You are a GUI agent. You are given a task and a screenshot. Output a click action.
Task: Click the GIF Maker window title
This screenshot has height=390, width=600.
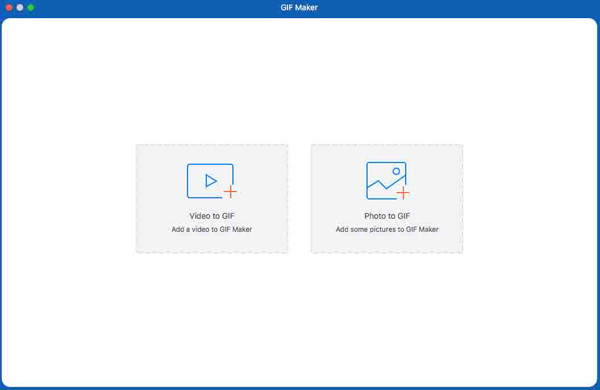[x=299, y=7]
